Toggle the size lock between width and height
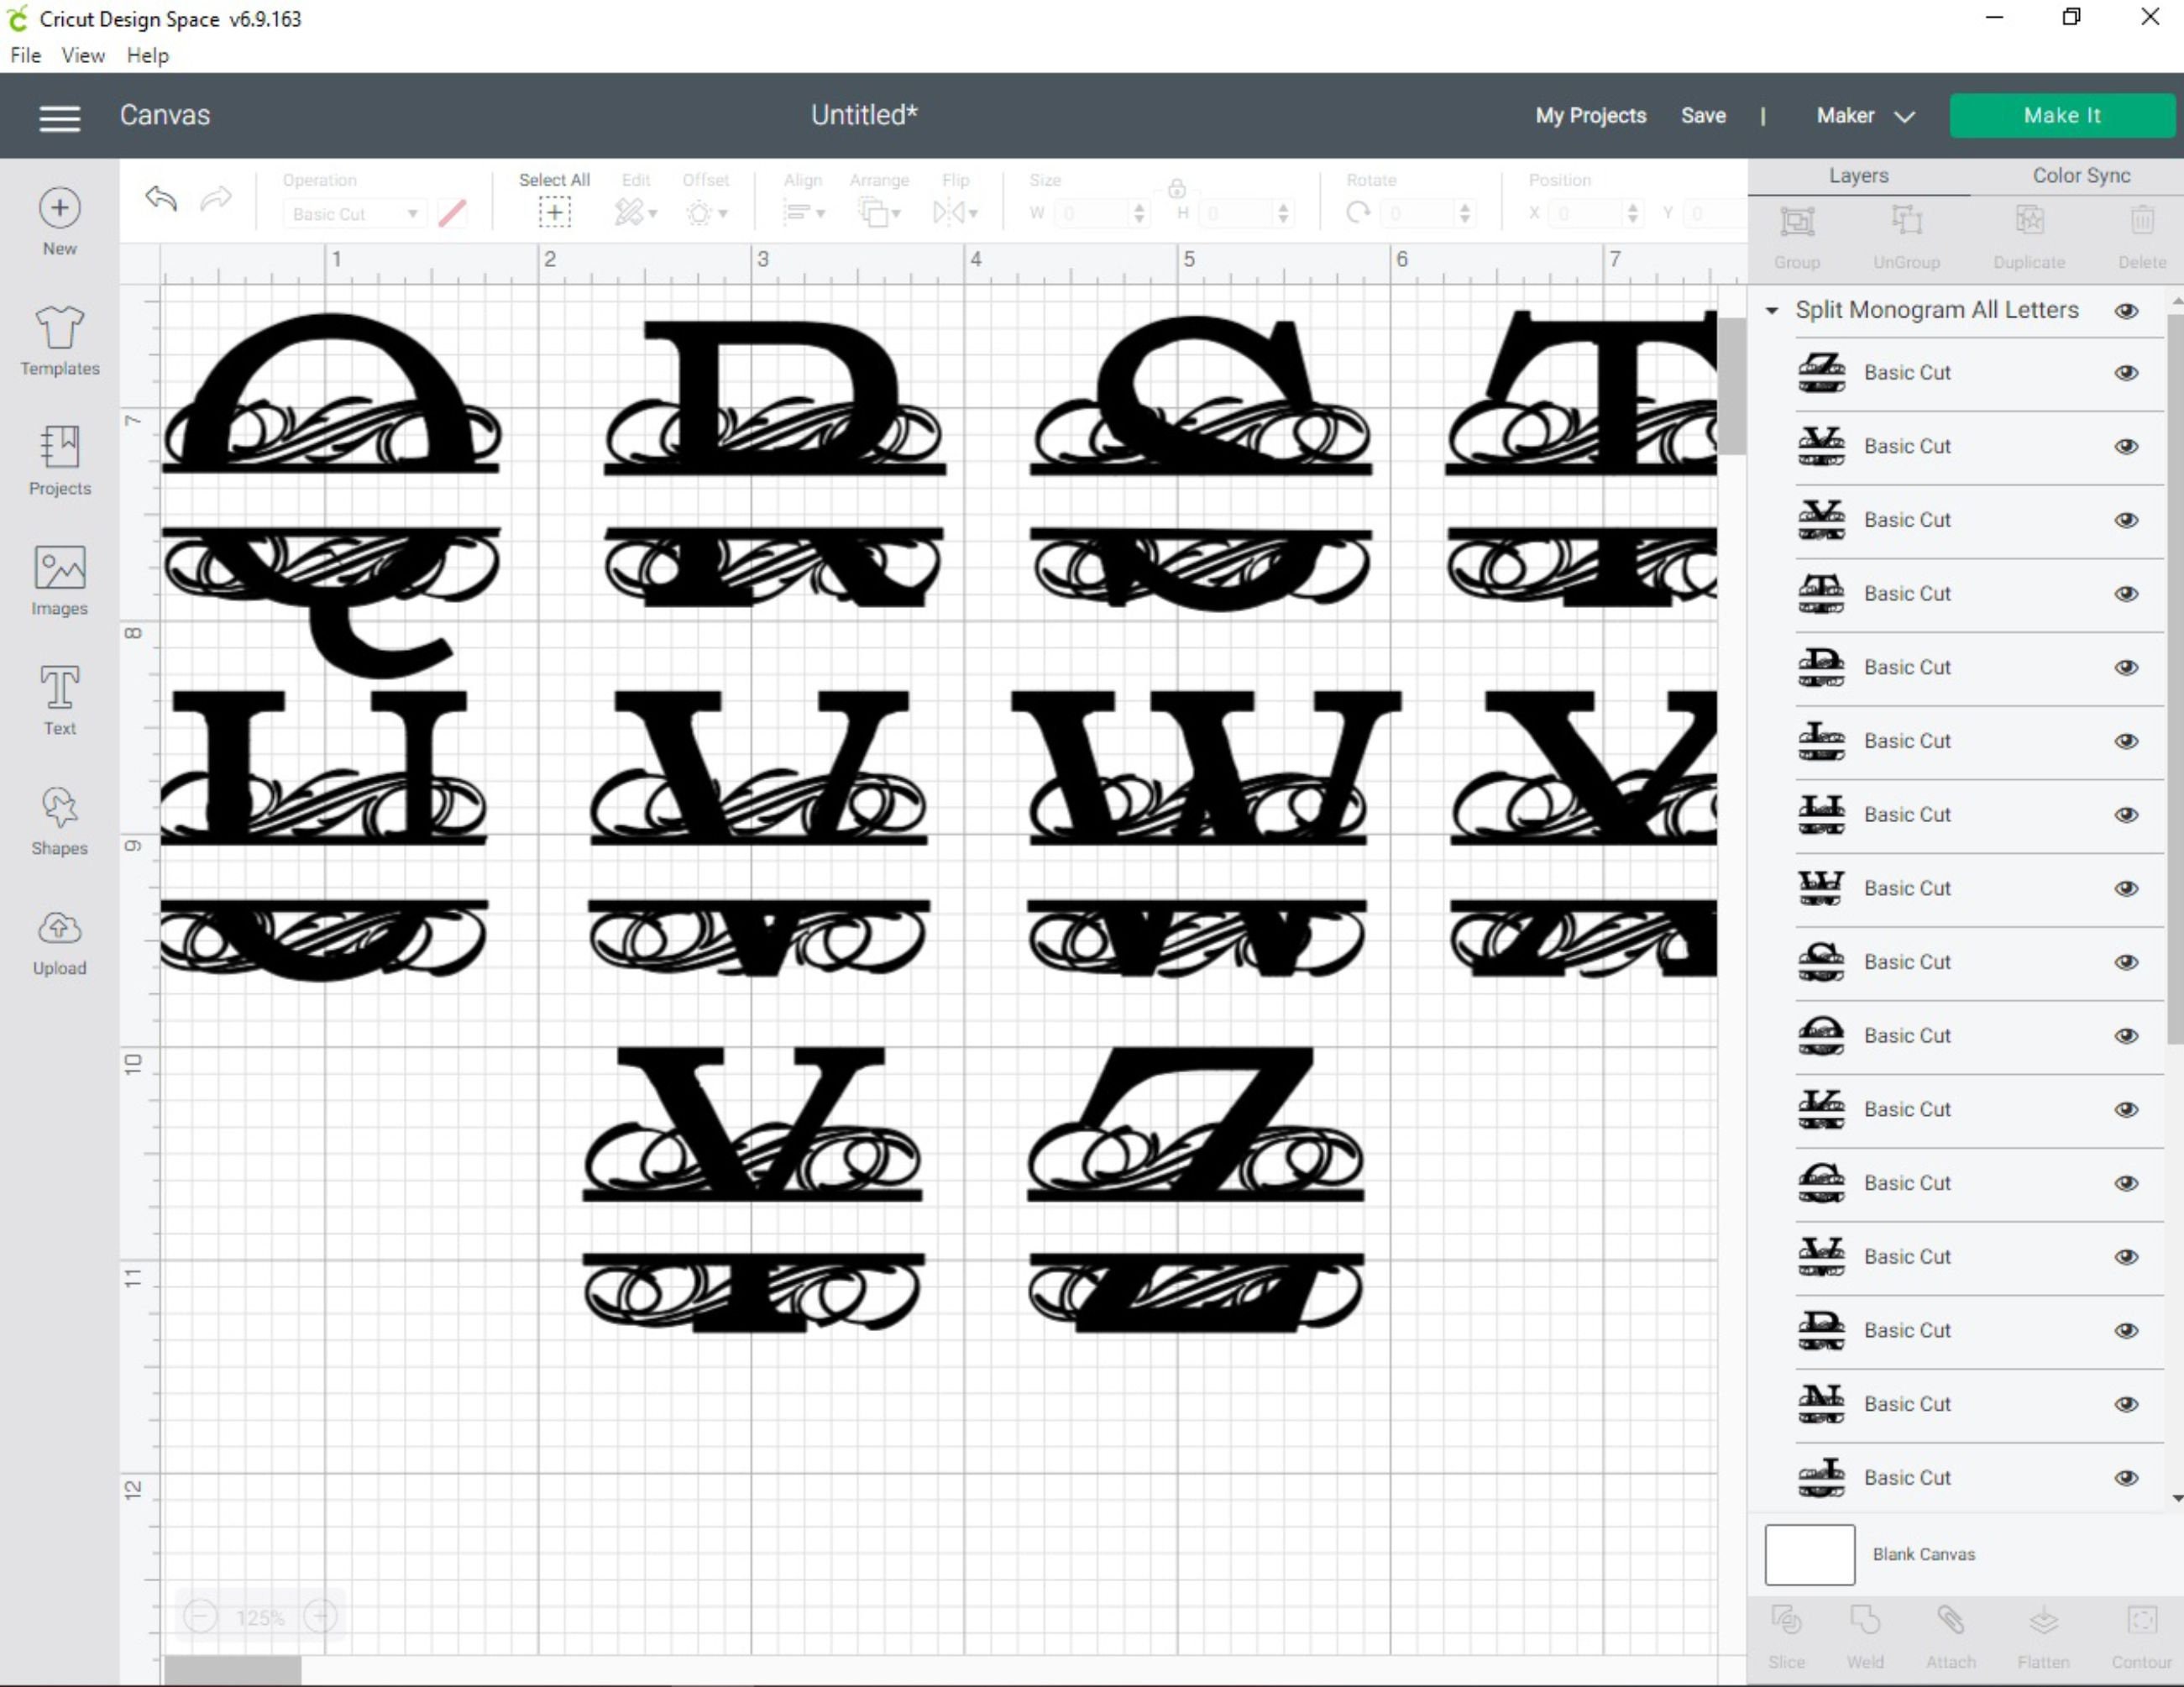The image size is (2184, 1687). (x=1176, y=188)
